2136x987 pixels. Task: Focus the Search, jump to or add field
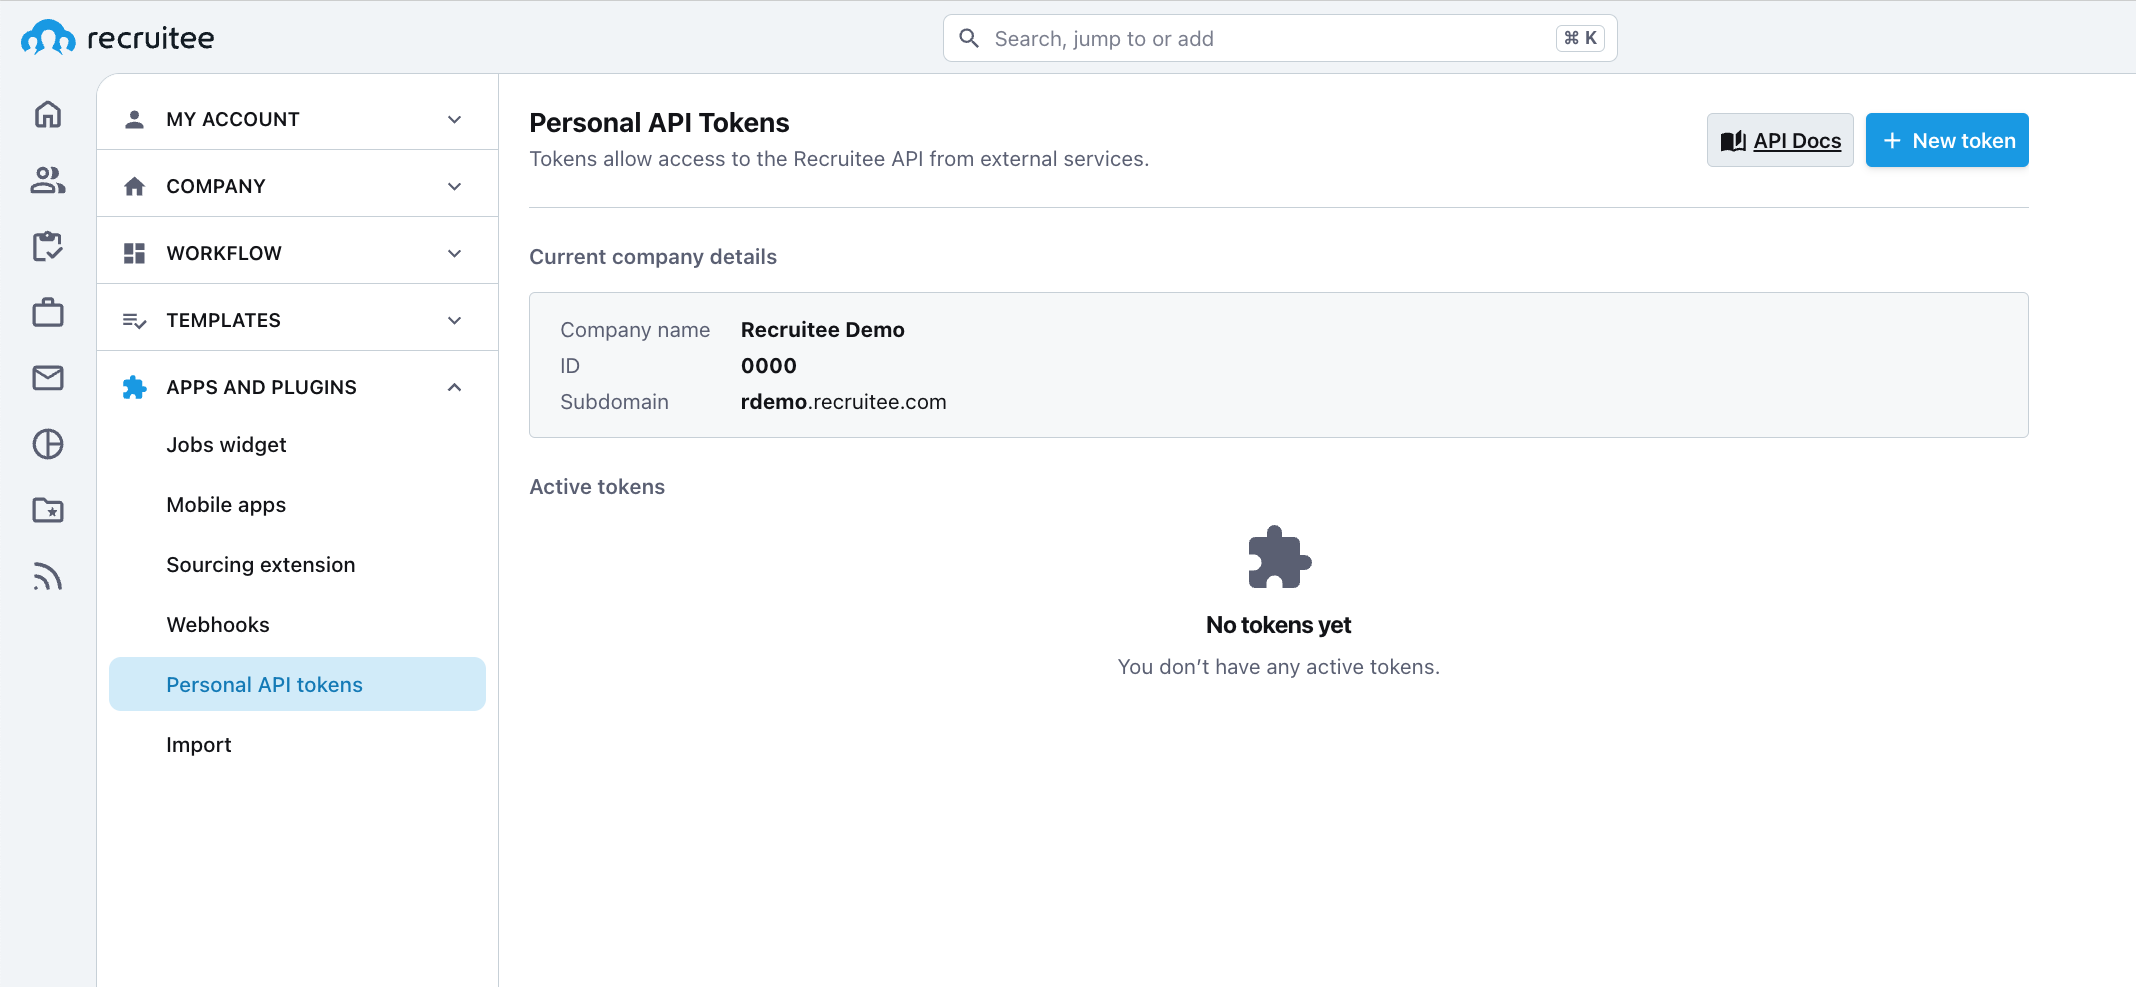click(x=1280, y=38)
